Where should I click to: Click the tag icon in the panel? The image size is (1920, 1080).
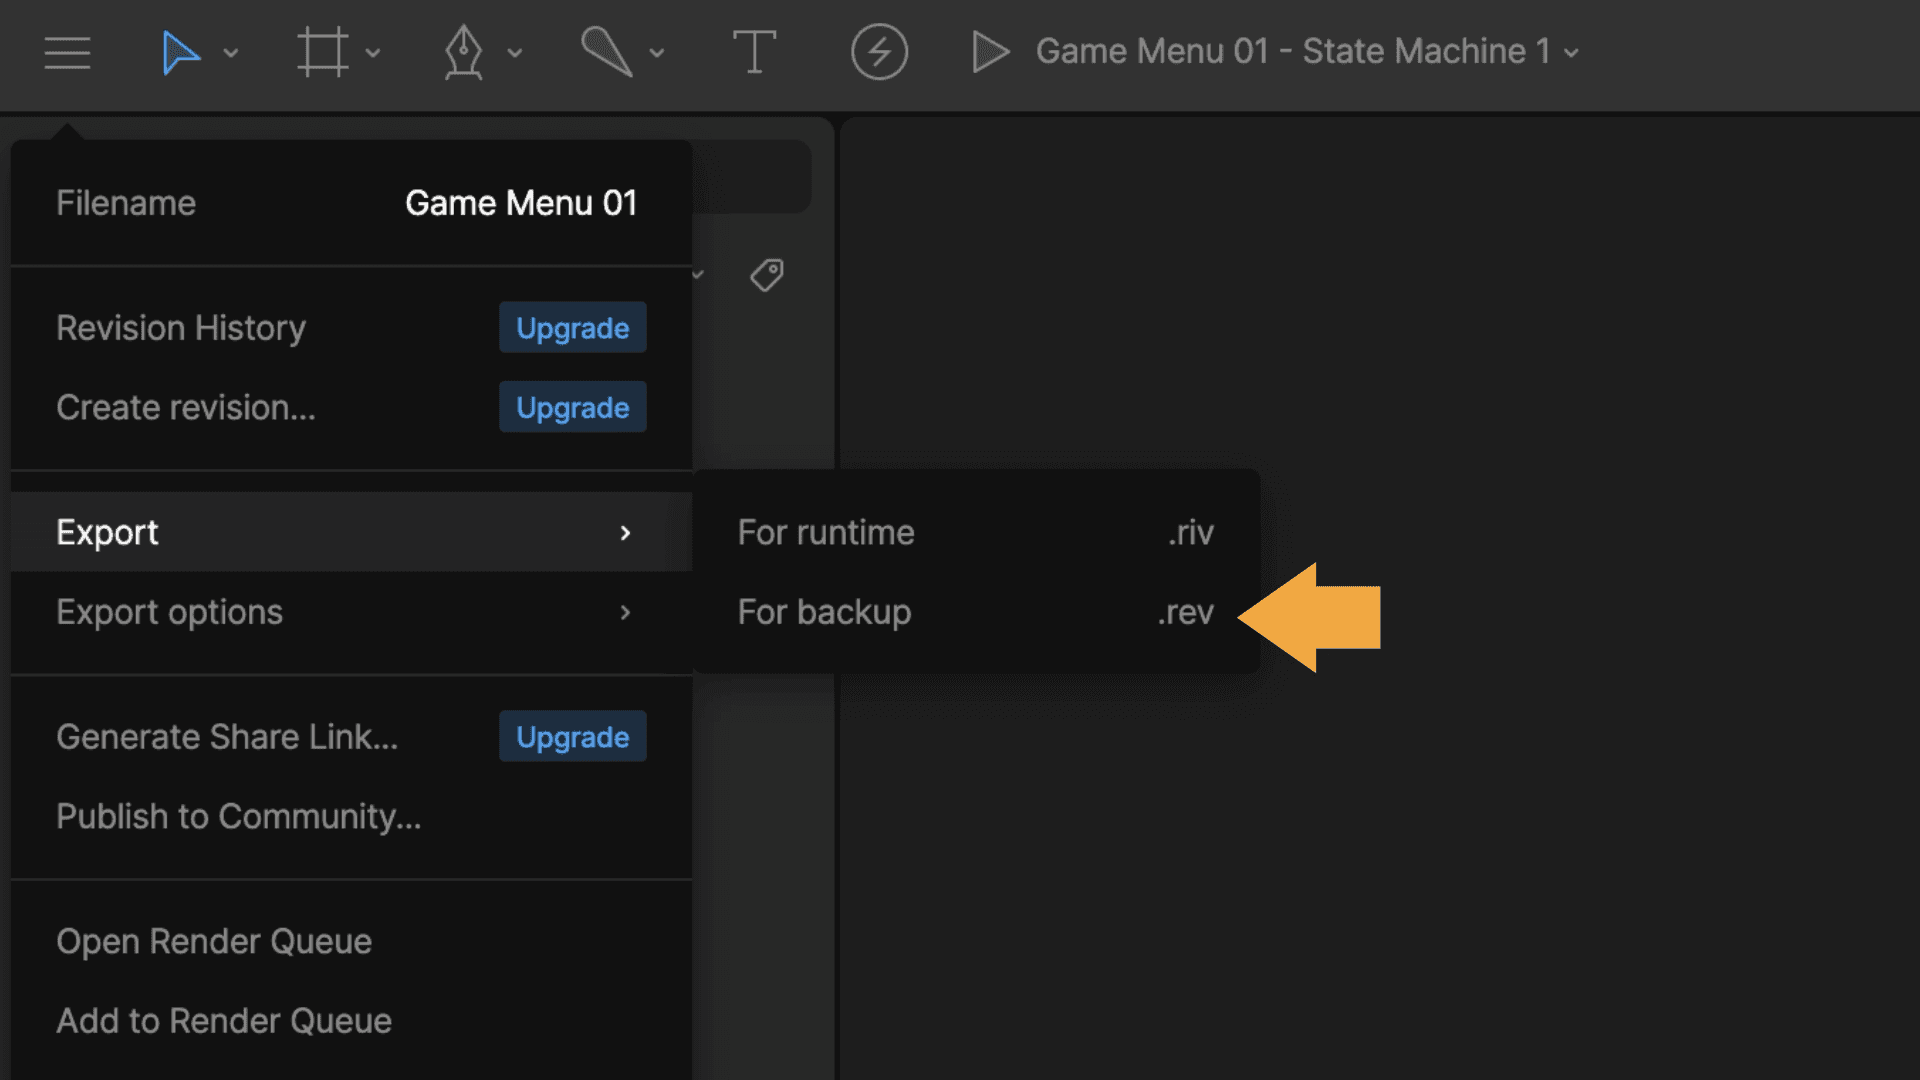(767, 275)
